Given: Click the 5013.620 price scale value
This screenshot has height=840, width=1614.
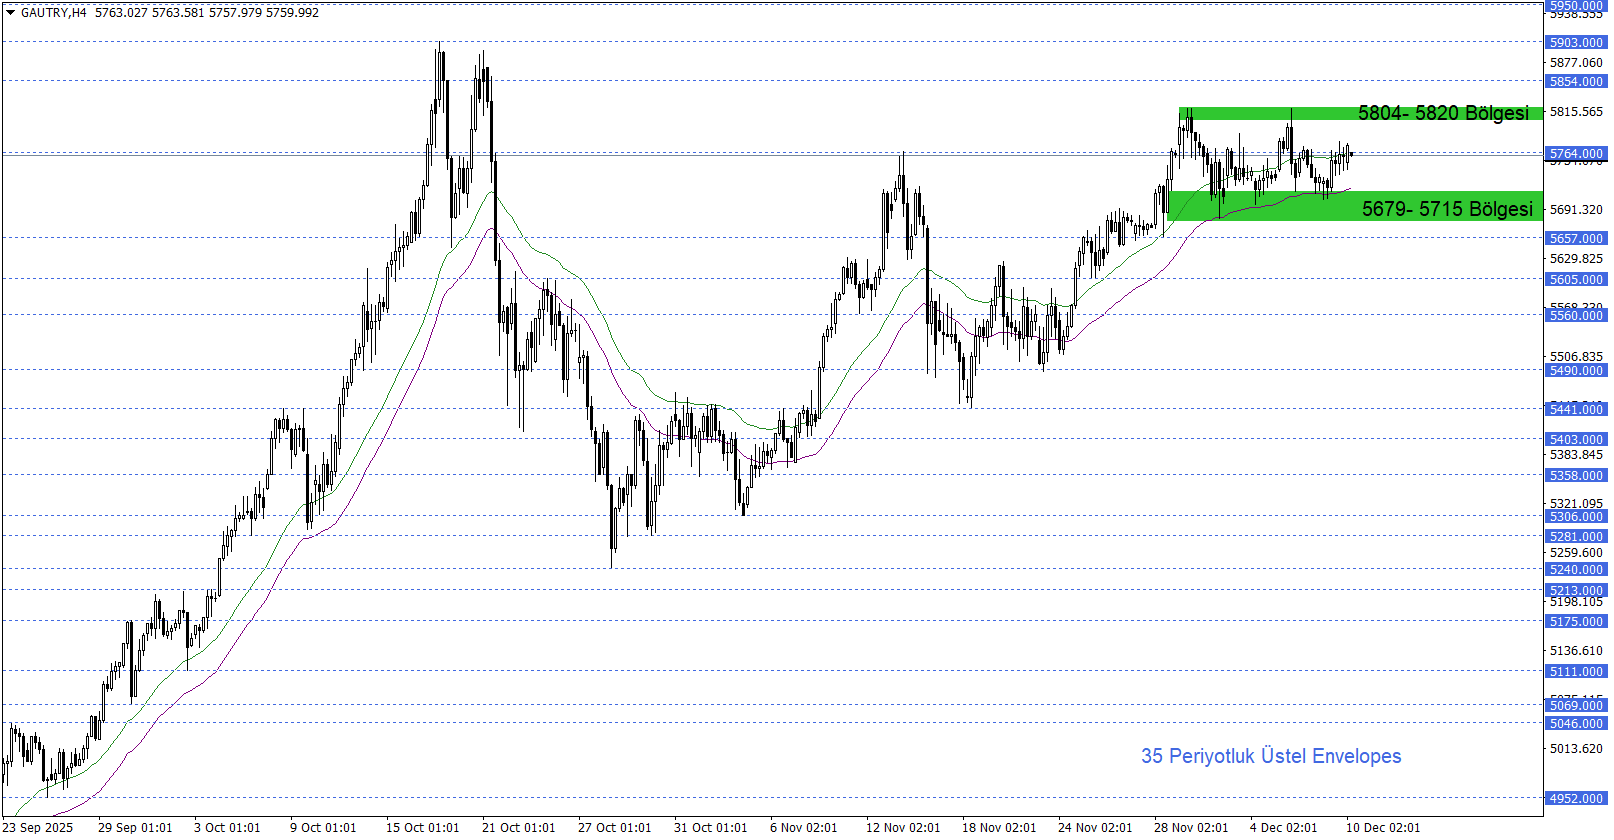Looking at the screenshot, I should point(1576,748).
